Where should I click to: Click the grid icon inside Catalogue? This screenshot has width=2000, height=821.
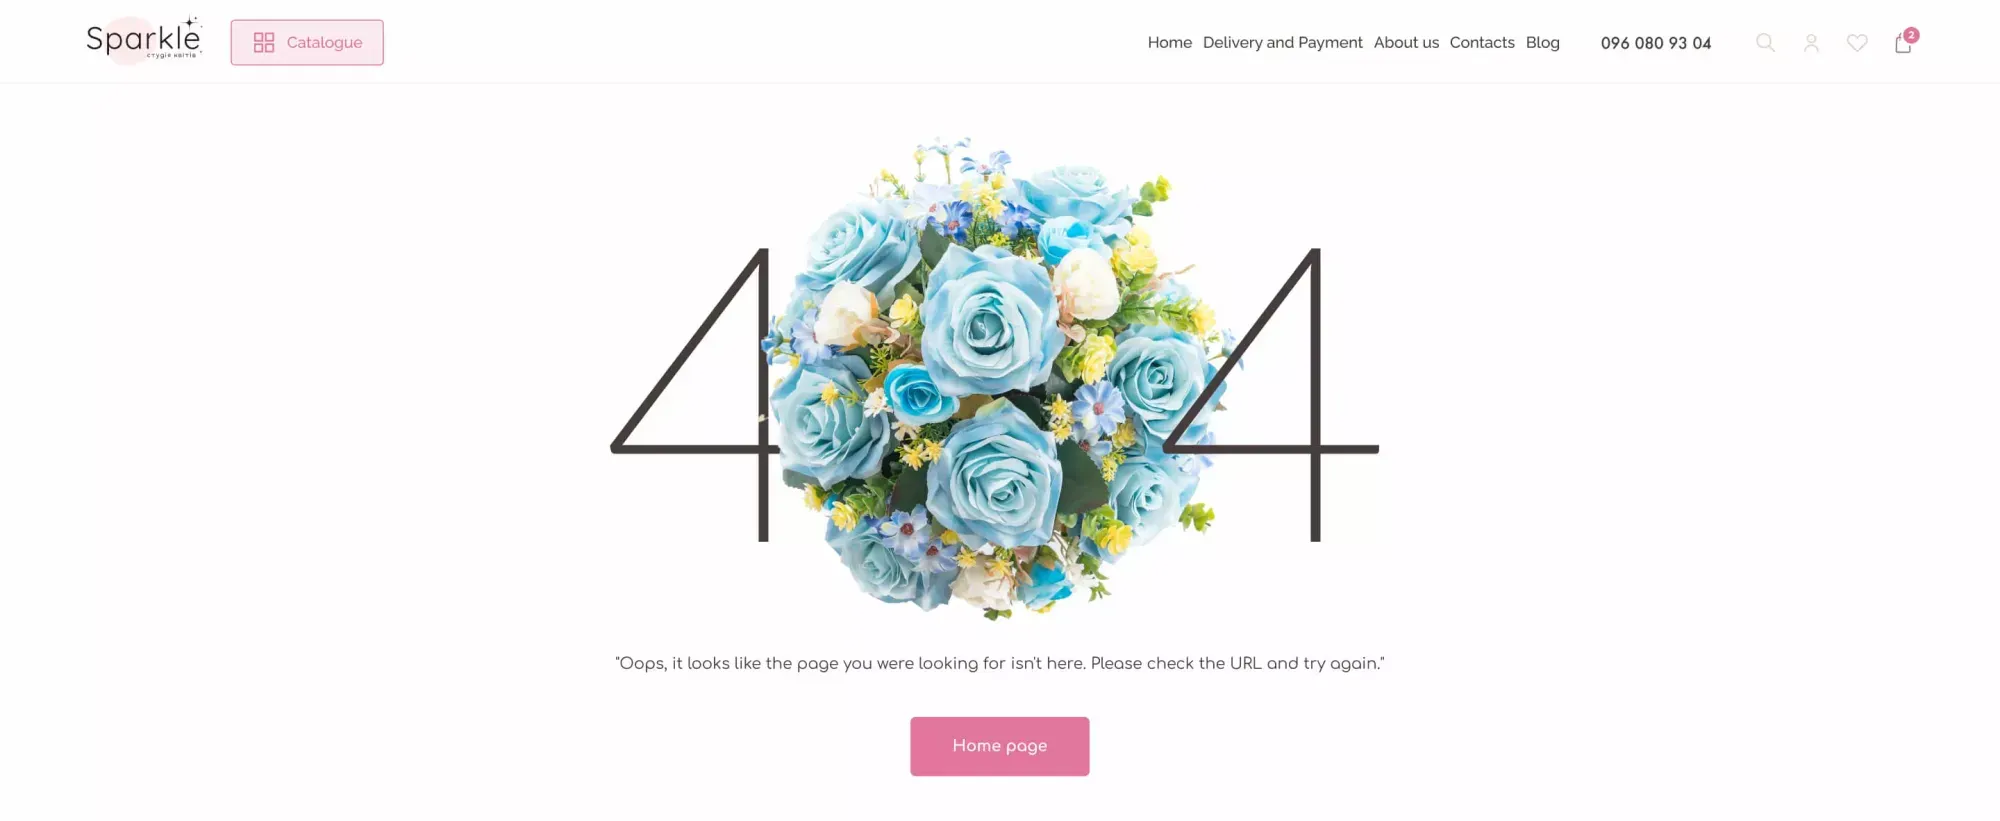pos(264,42)
